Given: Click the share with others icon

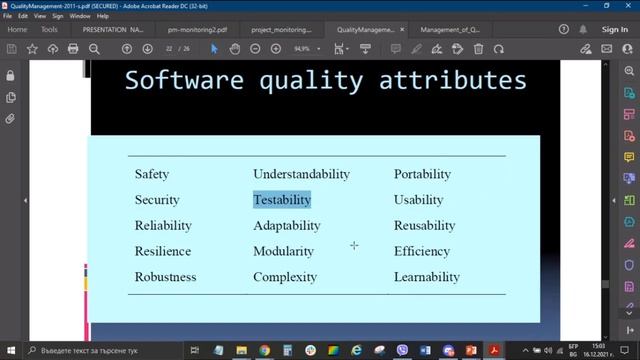Looking at the screenshot, I should pos(627,49).
